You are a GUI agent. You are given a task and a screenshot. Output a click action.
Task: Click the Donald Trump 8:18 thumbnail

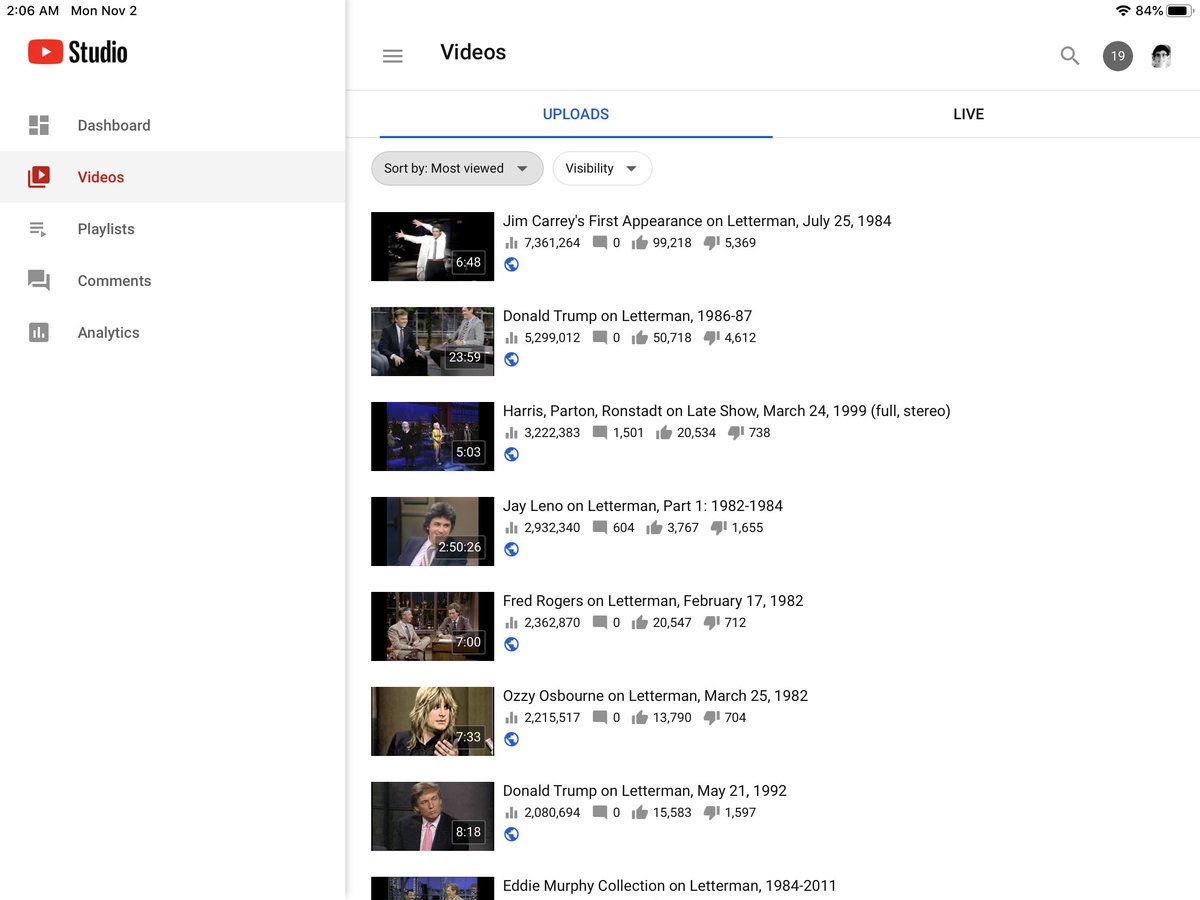click(x=432, y=816)
